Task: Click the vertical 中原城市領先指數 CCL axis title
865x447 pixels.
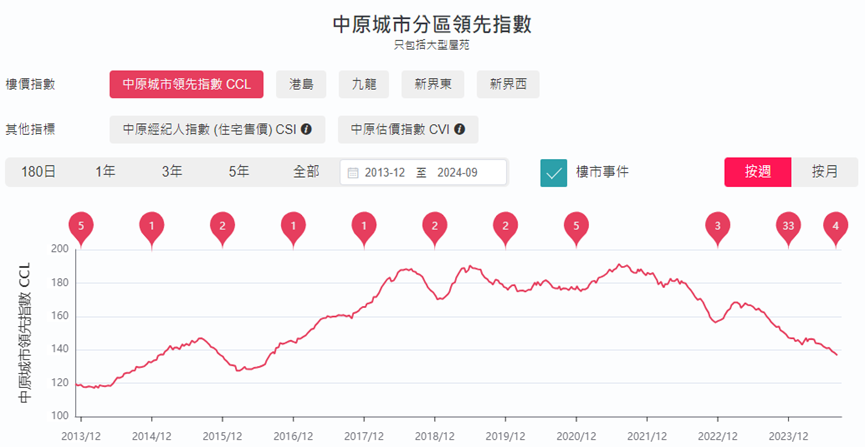Action: coord(24,332)
